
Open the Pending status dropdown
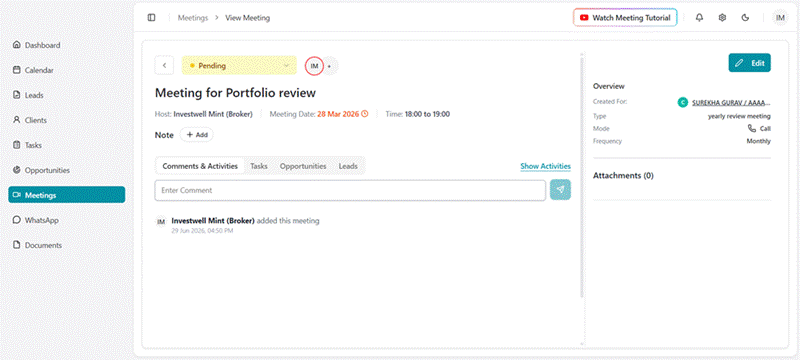point(239,66)
